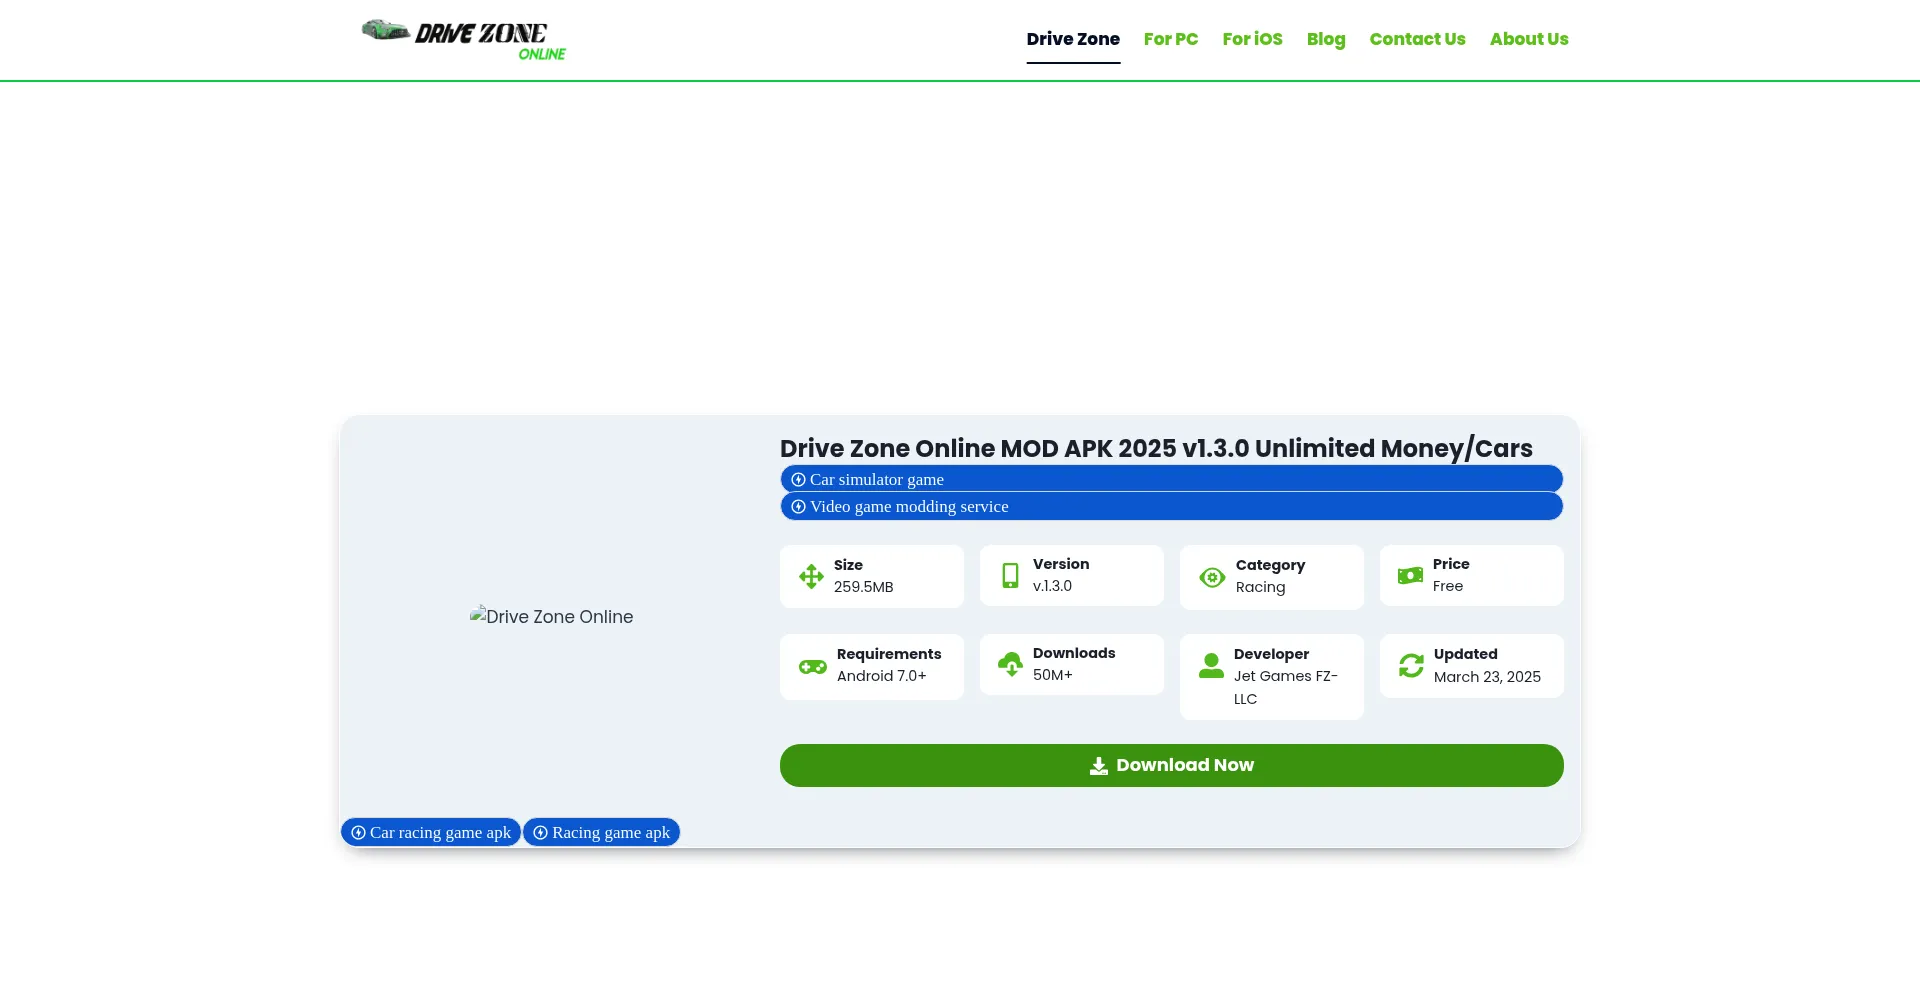Navigate to About Us
The height and width of the screenshot is (993, 1920).
click(1528, 39)
